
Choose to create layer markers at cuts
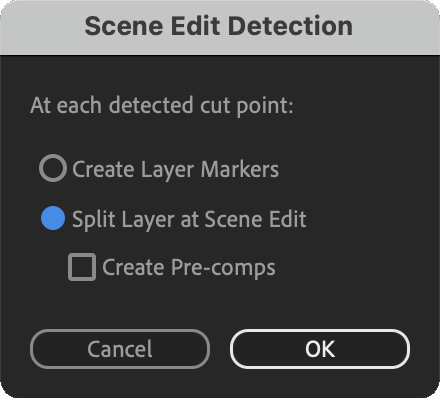(53, 168)
